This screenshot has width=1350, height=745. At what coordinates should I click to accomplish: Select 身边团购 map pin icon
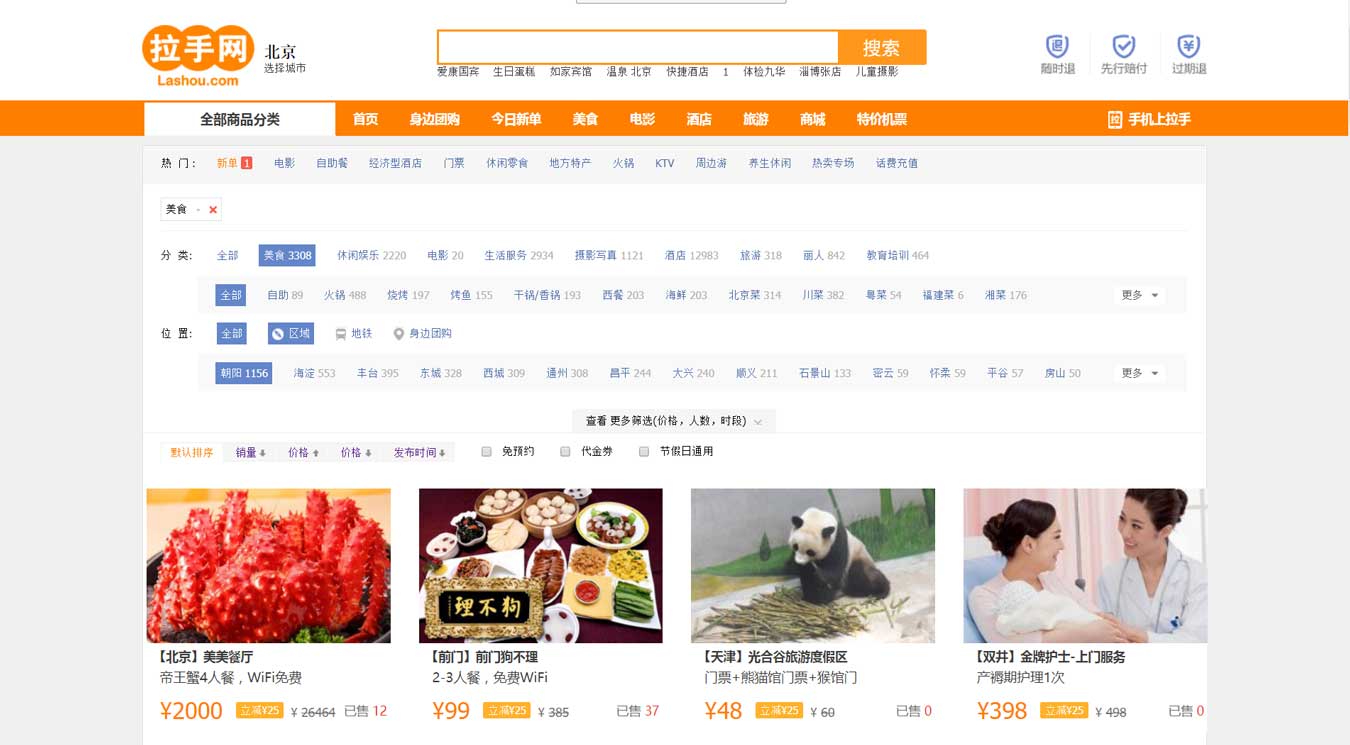[399, 334]
